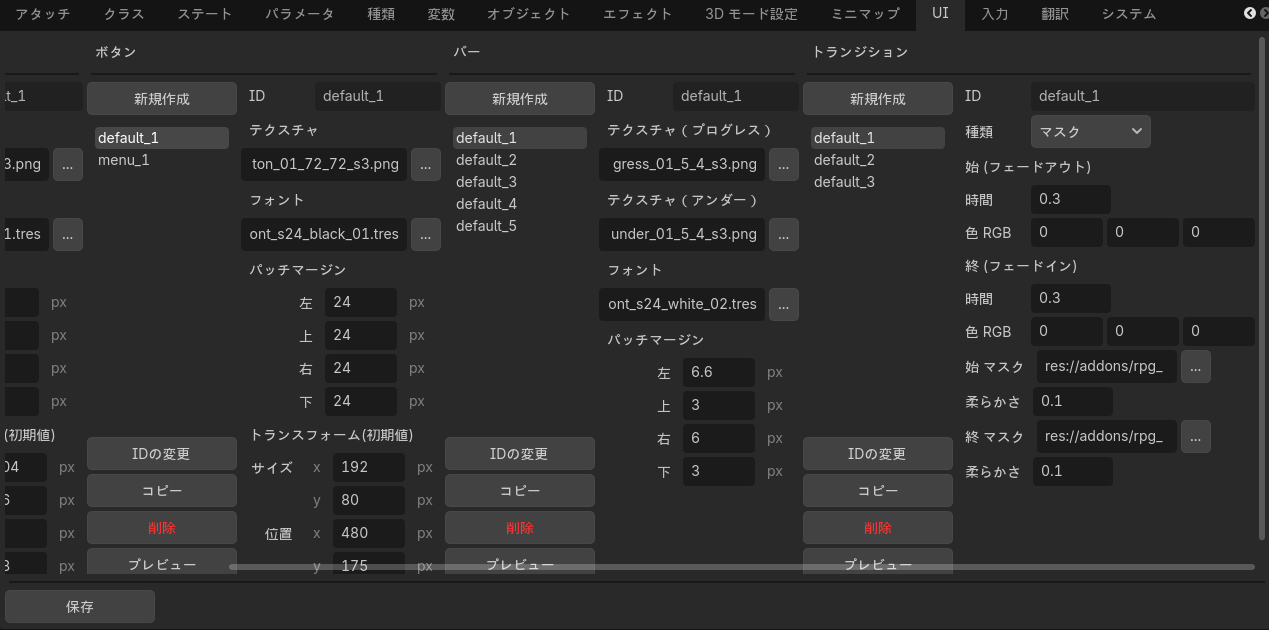1269x630 pixels.
Task: Click the first フェードアウト 色 RGB field
Action: pyautogui.click(x=1067, y=232)
